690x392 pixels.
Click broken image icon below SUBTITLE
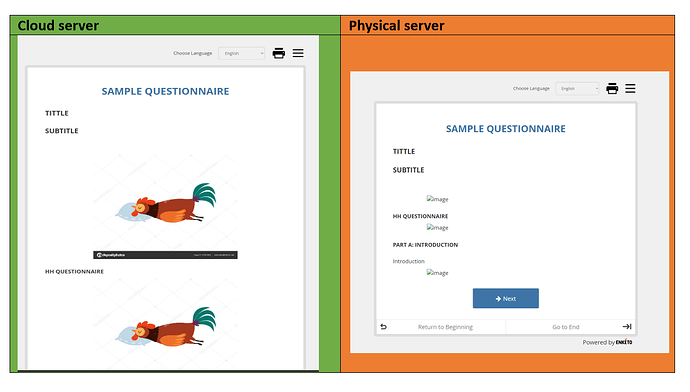tap(437, 199)
